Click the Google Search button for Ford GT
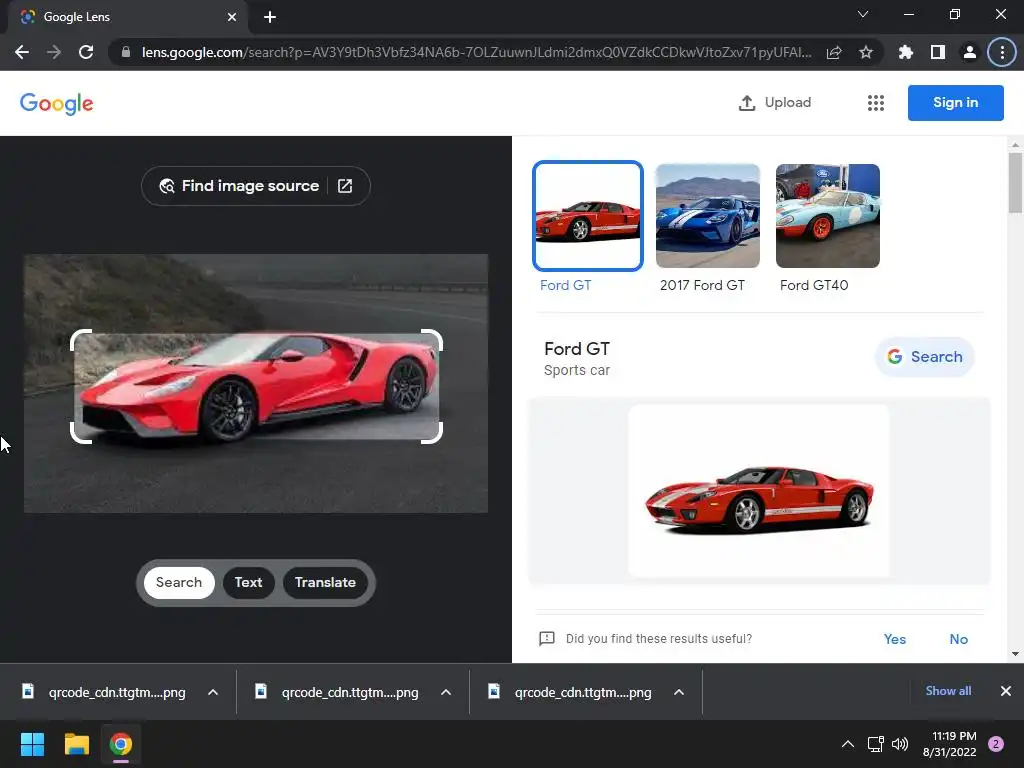Viewport: 1024px width, 768px height. pyautogui.click(x=925, y=357)
